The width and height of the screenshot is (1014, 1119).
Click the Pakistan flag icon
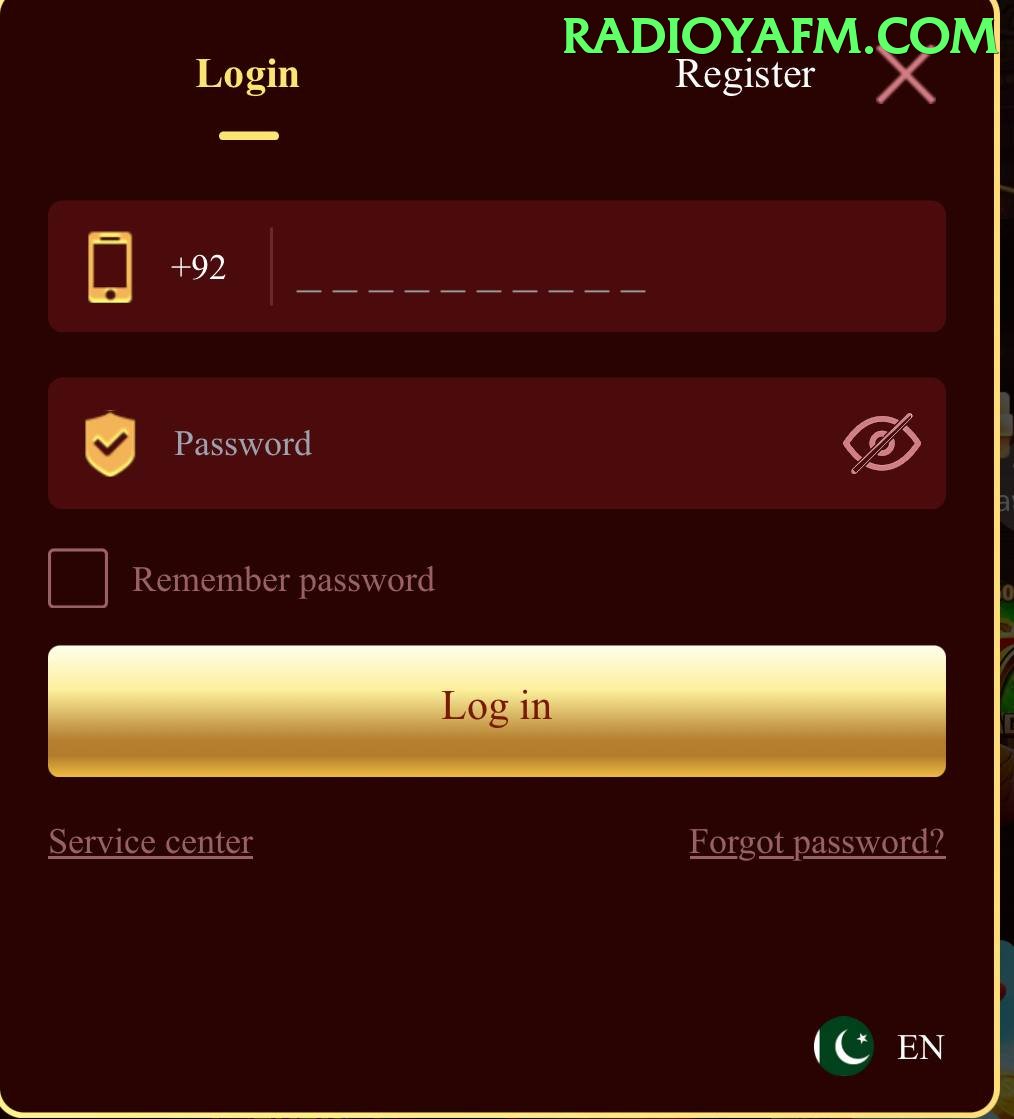(843, 1046)
